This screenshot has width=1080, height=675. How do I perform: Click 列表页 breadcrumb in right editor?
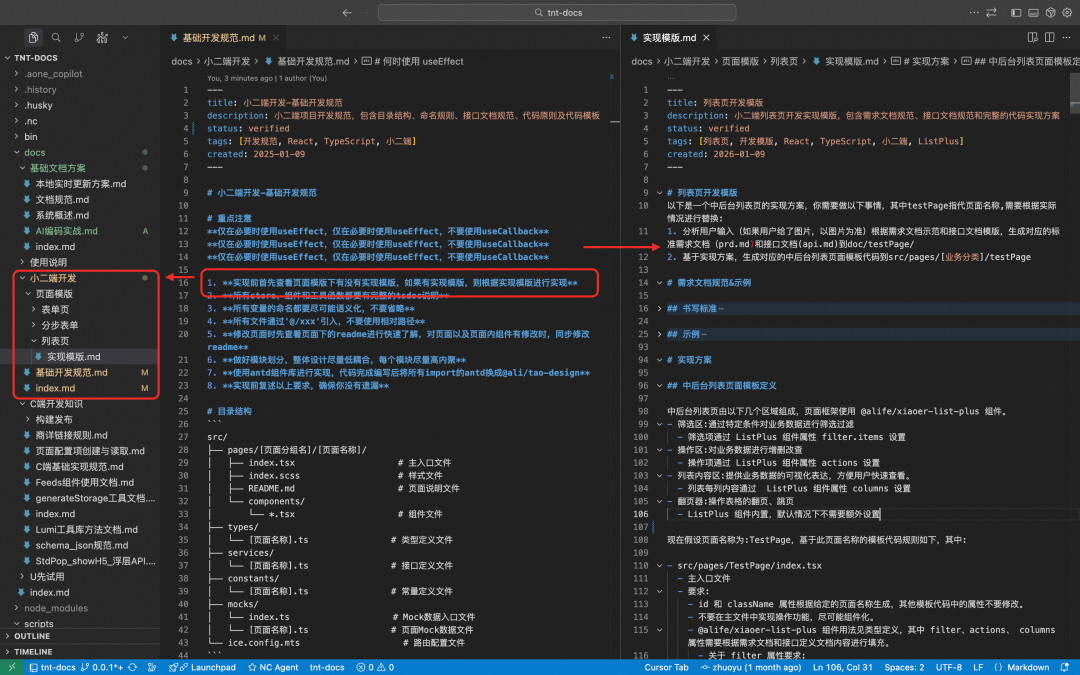click(784, 61)
